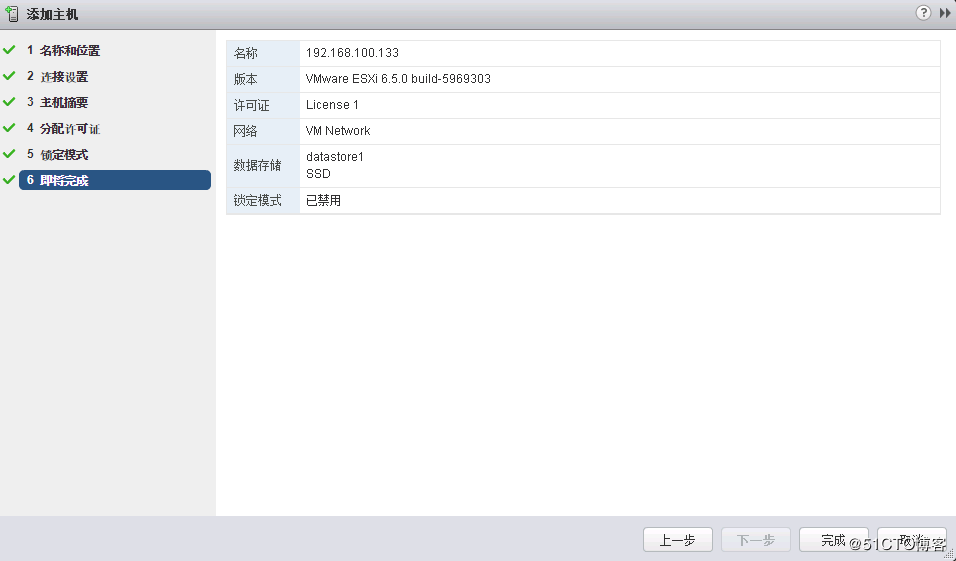956x561 pixels.
Task: Click the 许可证 row label
Action: pos(251,105)
